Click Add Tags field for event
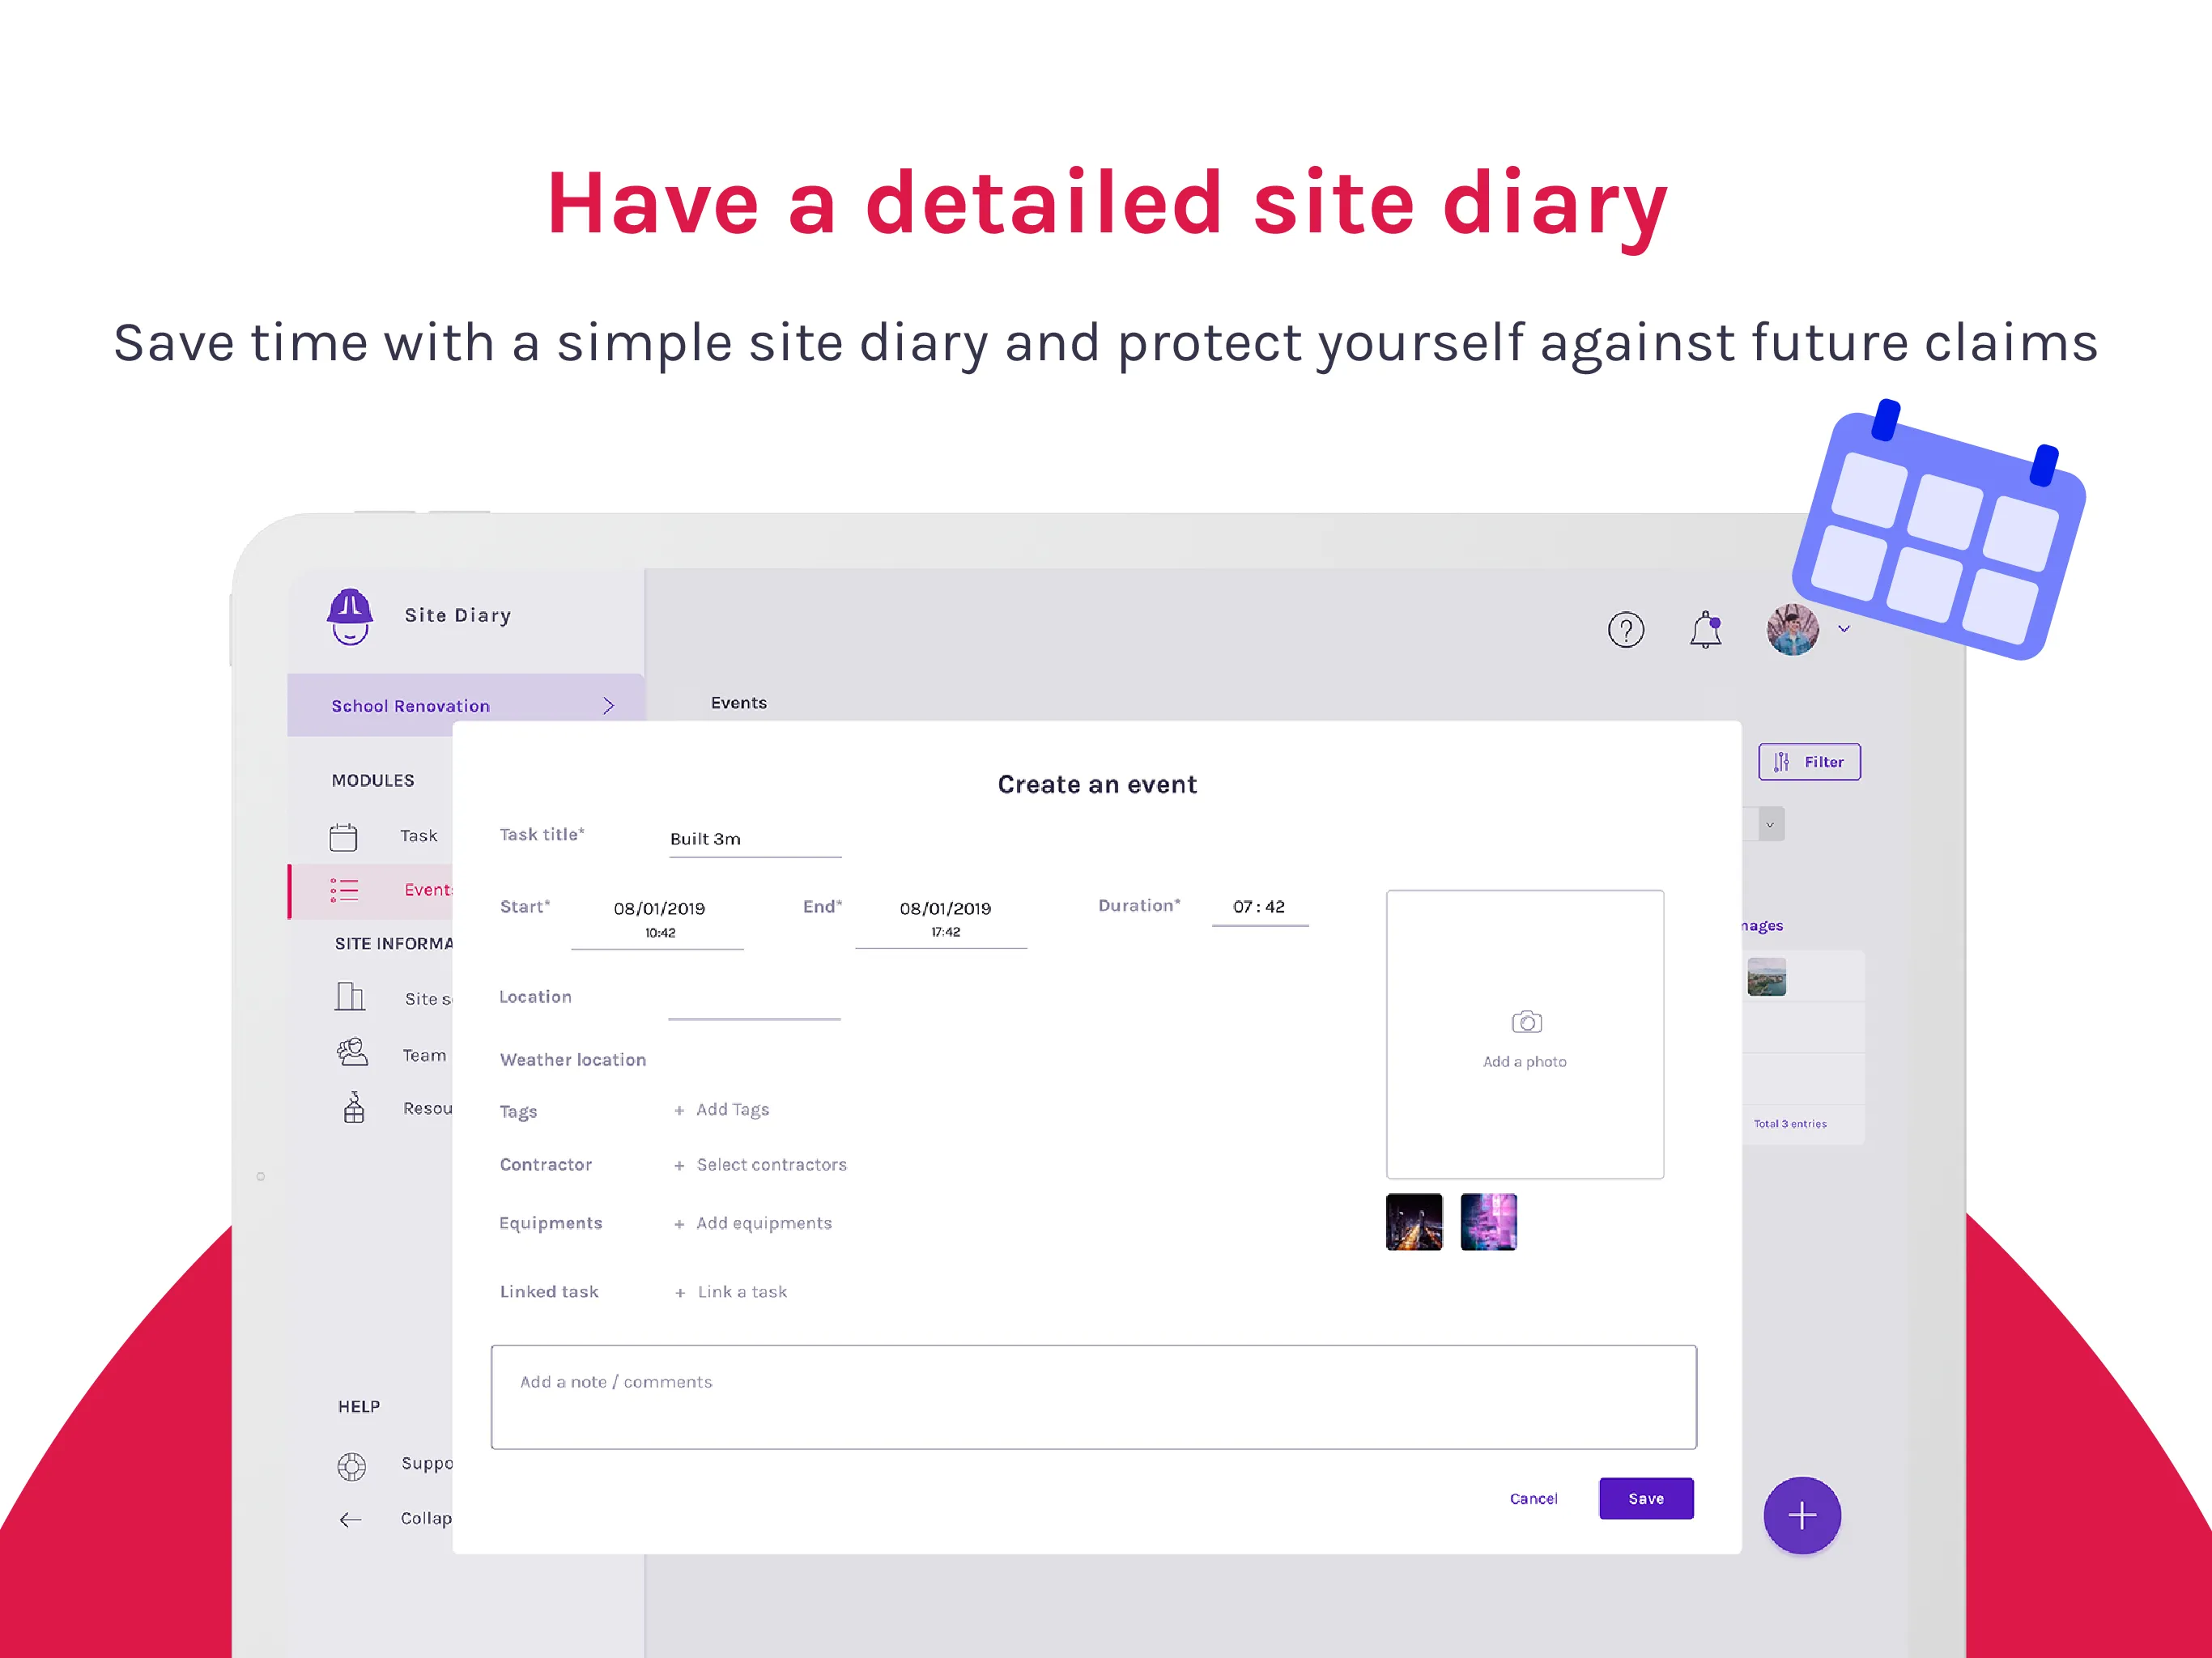2212x1658 pixels. pyautogui.click(x=721, y=1107)
